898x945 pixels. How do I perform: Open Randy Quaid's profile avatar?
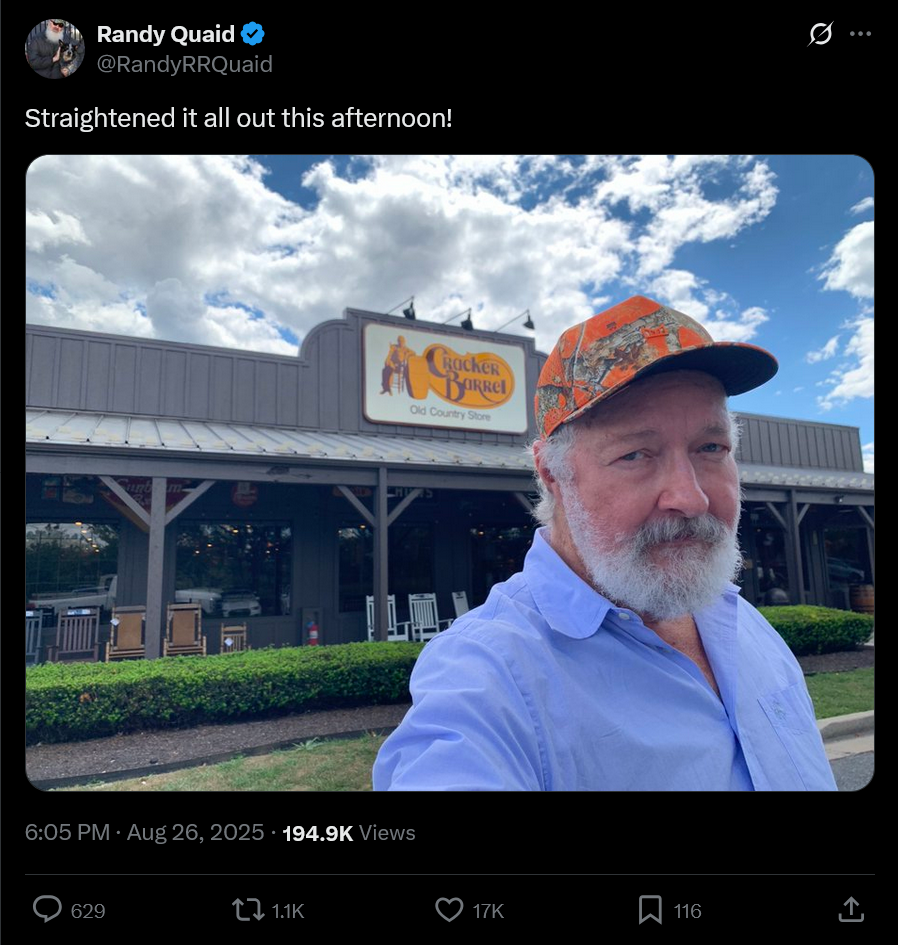(54, 49)
